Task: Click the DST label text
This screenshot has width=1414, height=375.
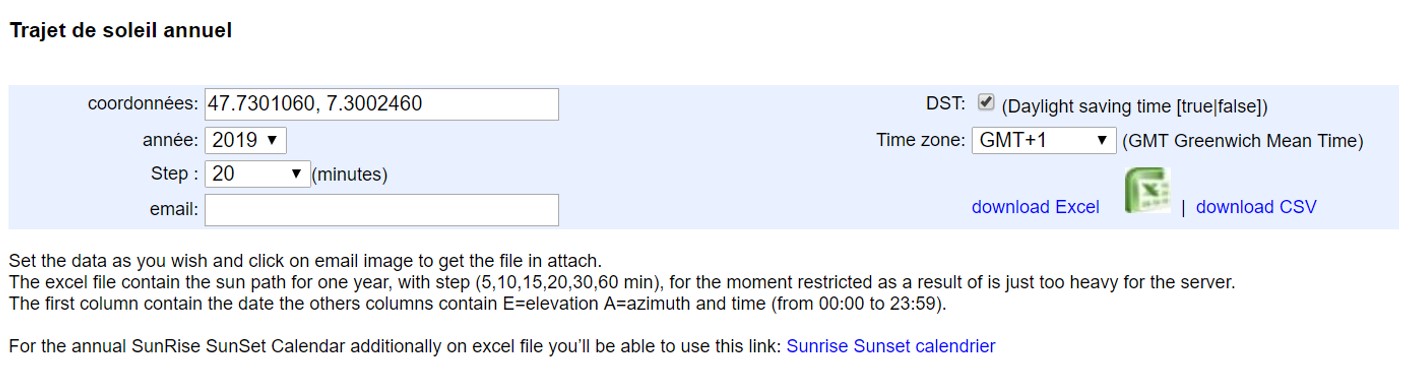Action: pos(945,103)
